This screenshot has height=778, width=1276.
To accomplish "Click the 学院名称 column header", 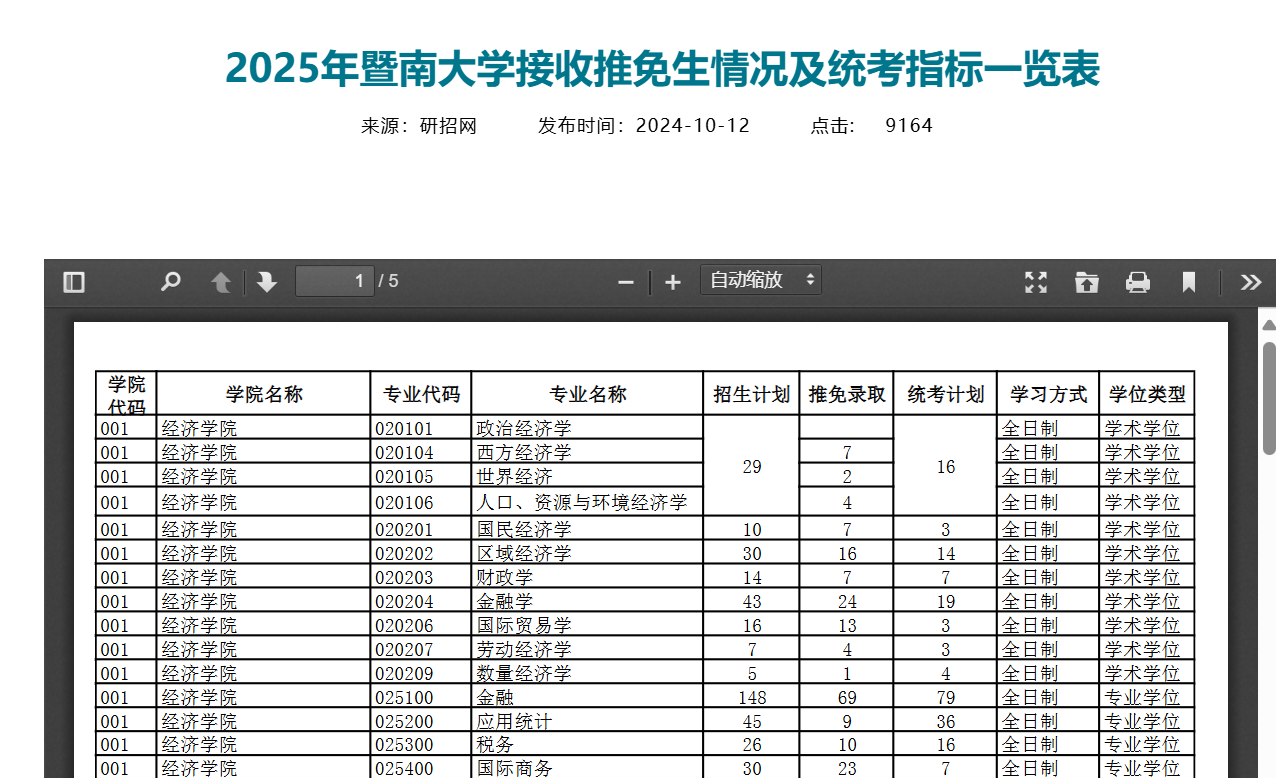I will coord(264,394).
